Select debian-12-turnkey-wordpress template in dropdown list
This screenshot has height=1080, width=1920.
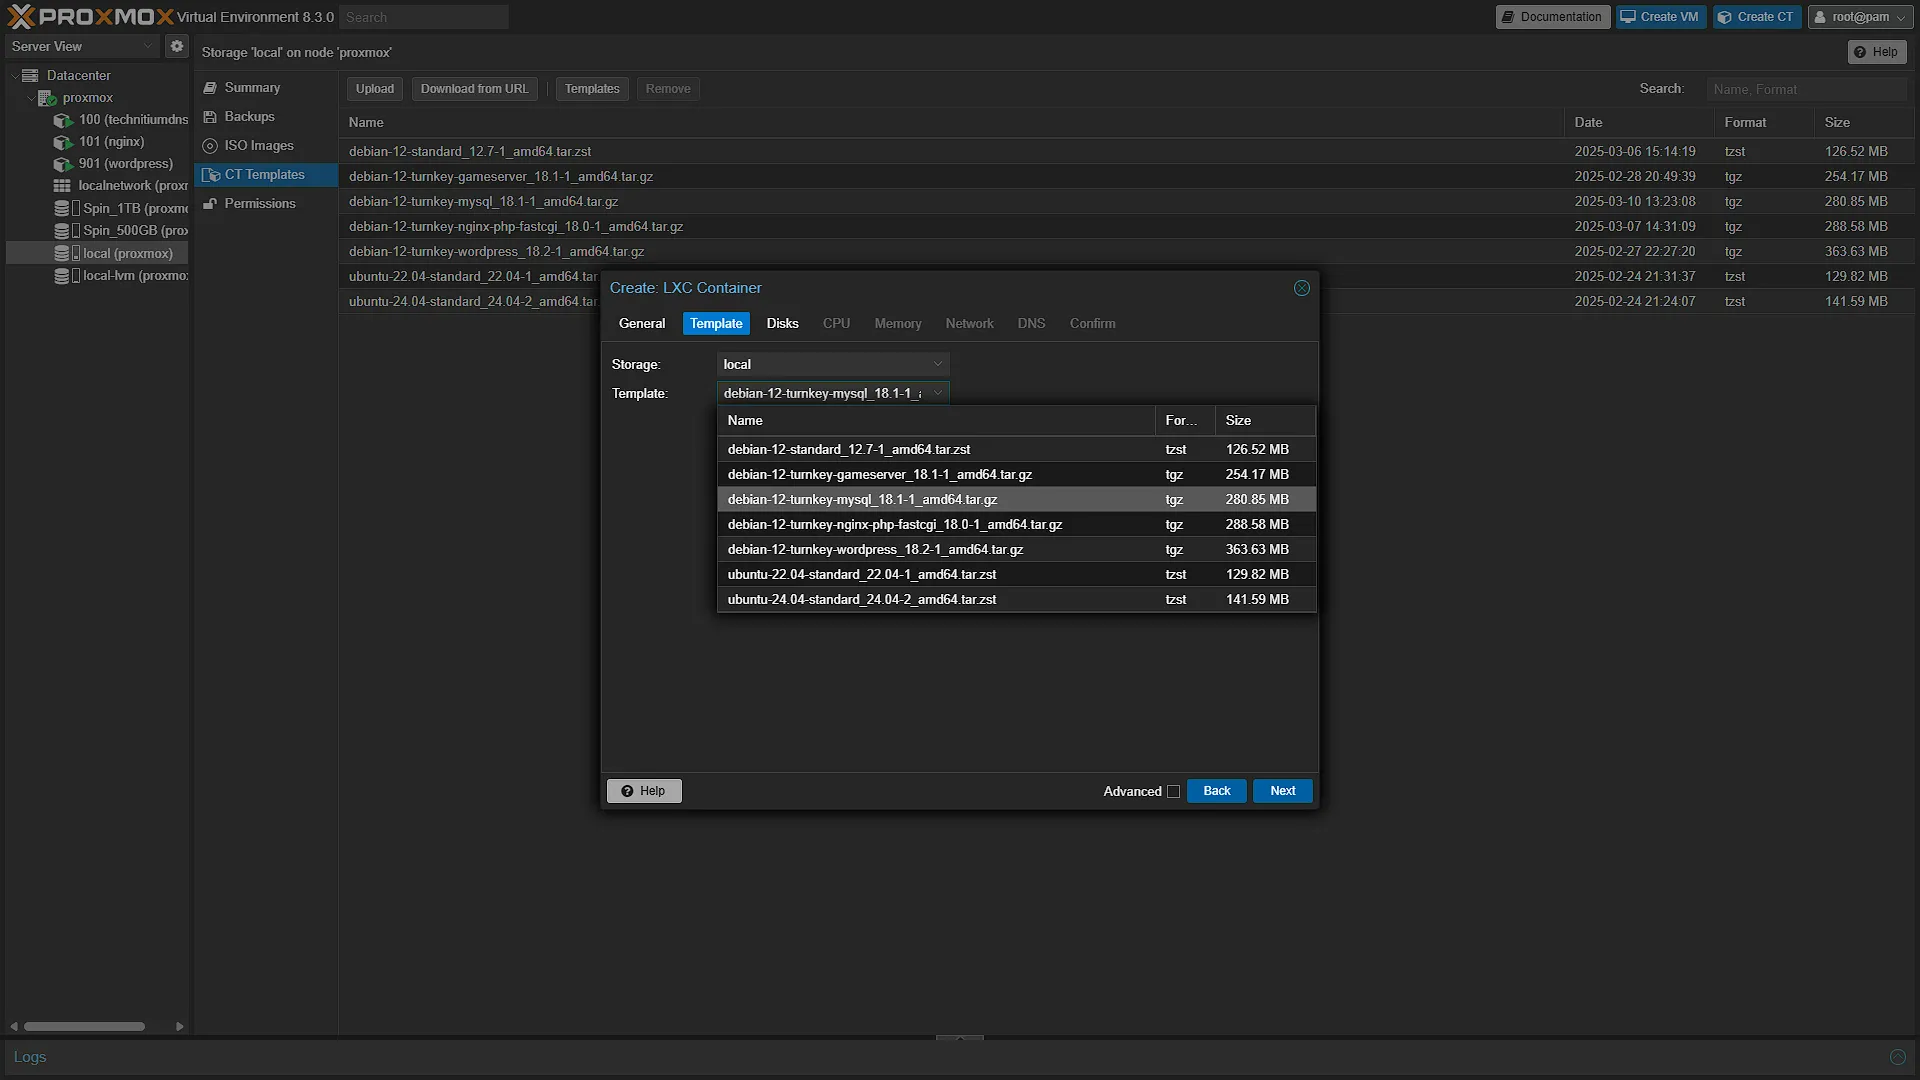(1016, 550)
